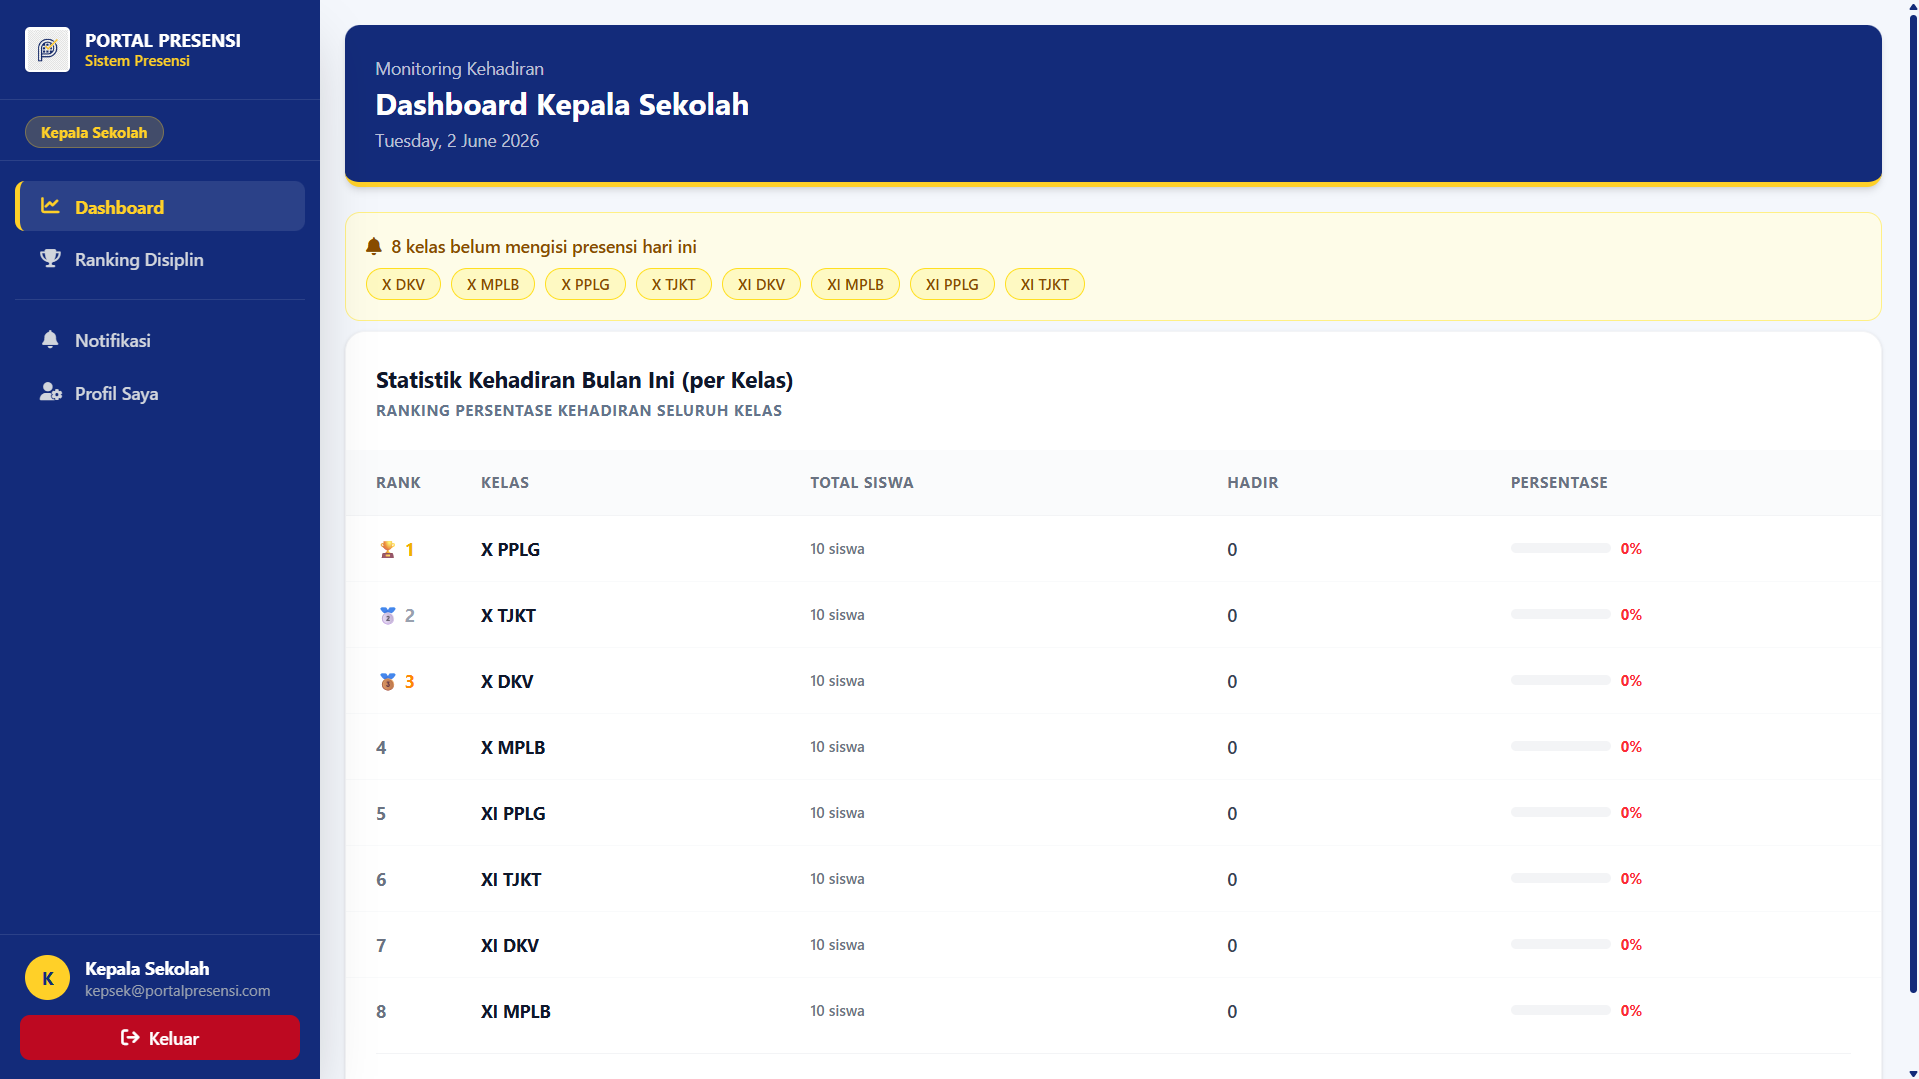Click the X PPLG row progress bar

[x=1560, y=548]
